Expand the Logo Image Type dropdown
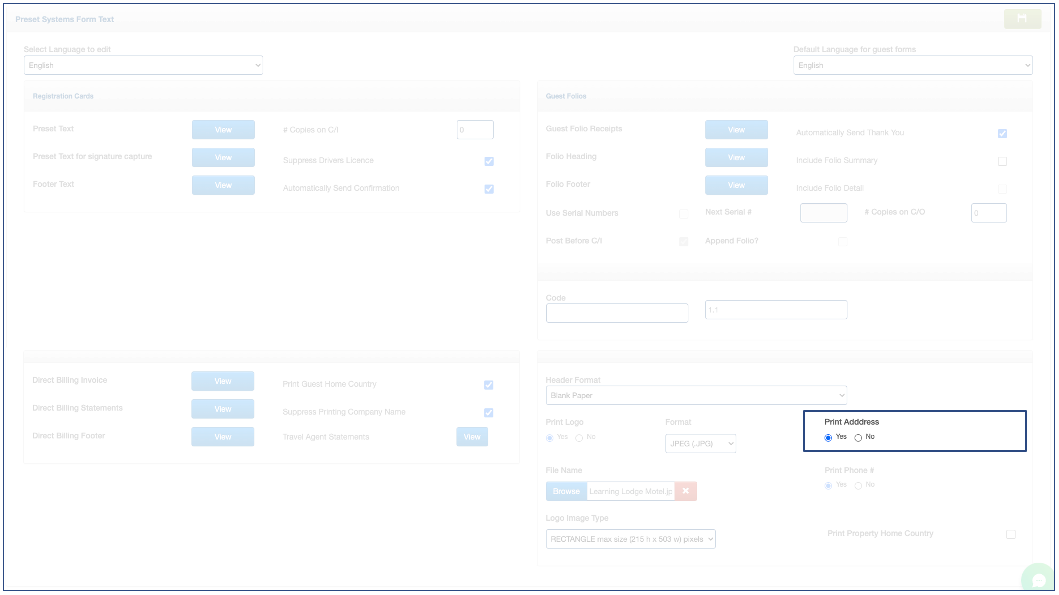 pyautogui.click(x=631, y=539)
